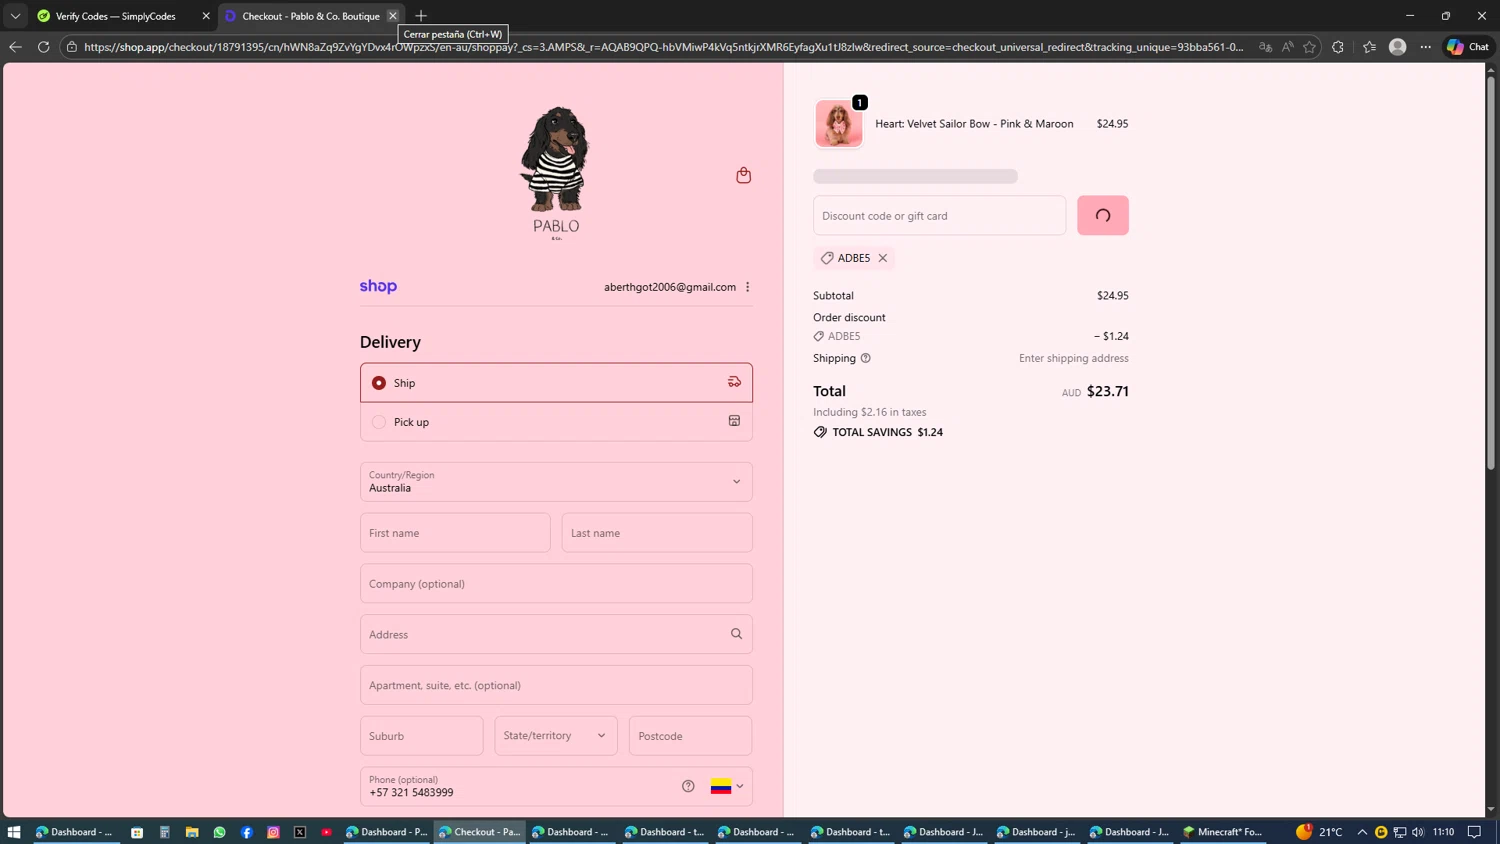Click the Velvet Sailor Bow product thumbnail
This screenshot has width=1500, height=844.
click(x=838, y=124)
